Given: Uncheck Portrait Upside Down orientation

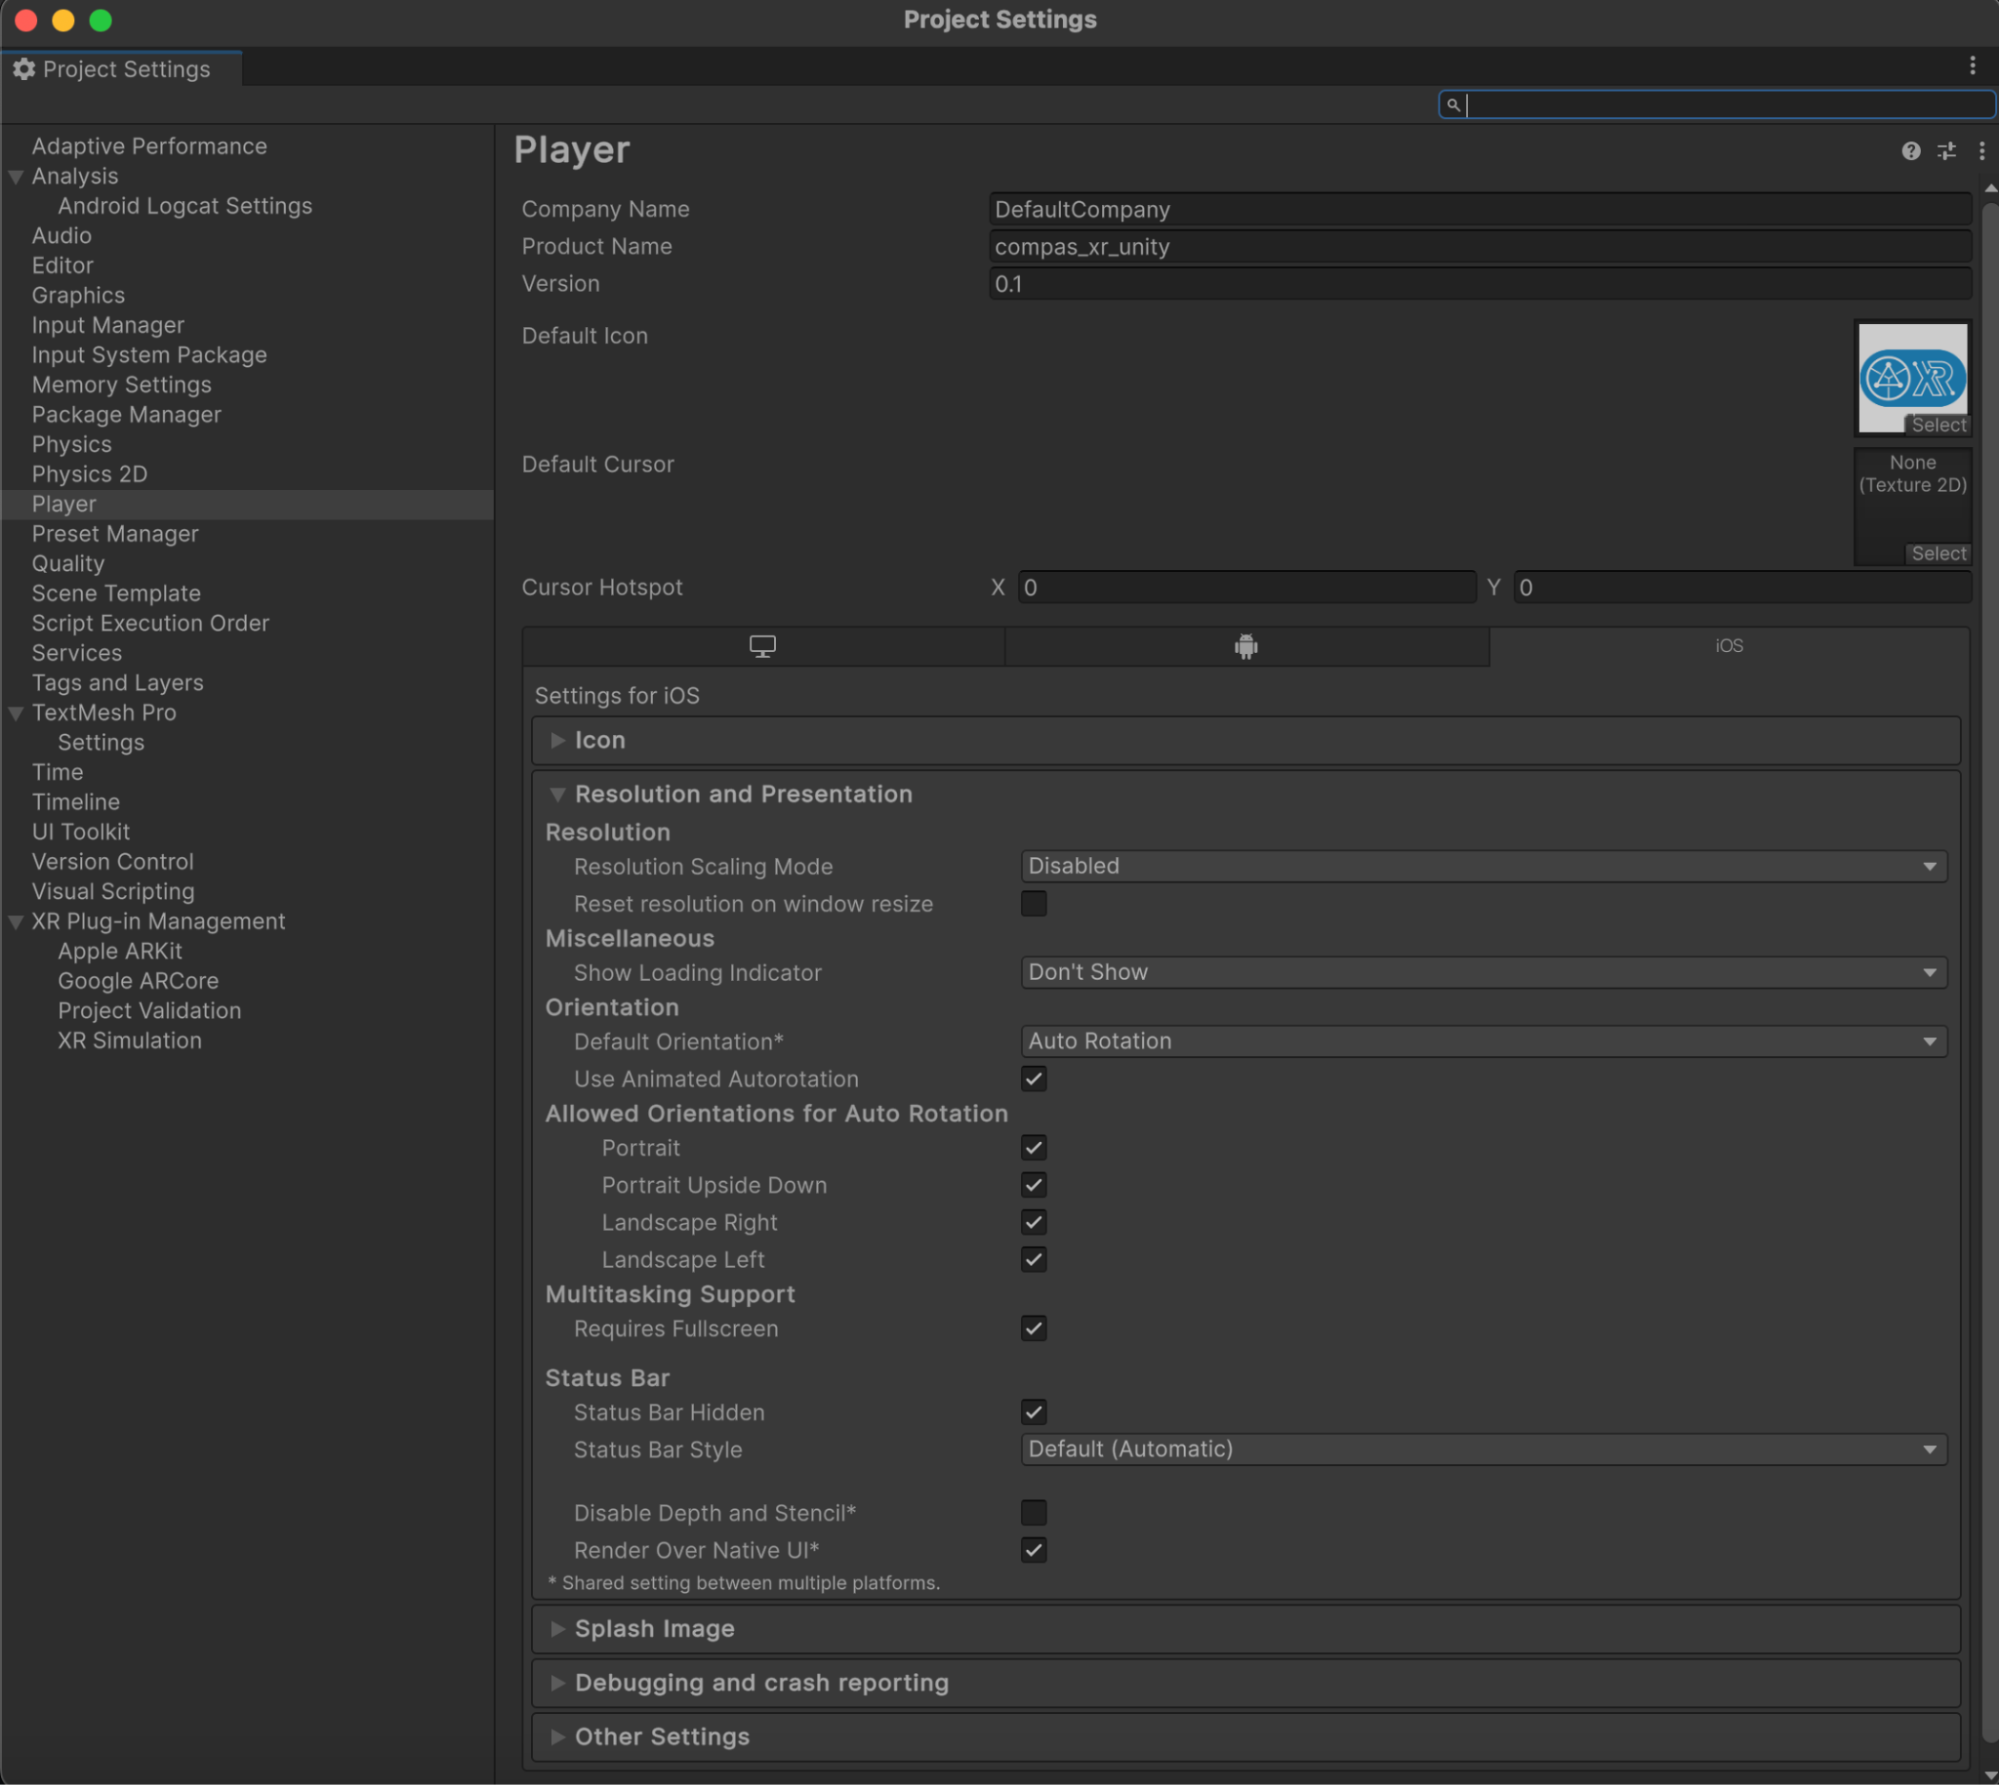Looking at the screenshot, I should click(1033, 1185).
